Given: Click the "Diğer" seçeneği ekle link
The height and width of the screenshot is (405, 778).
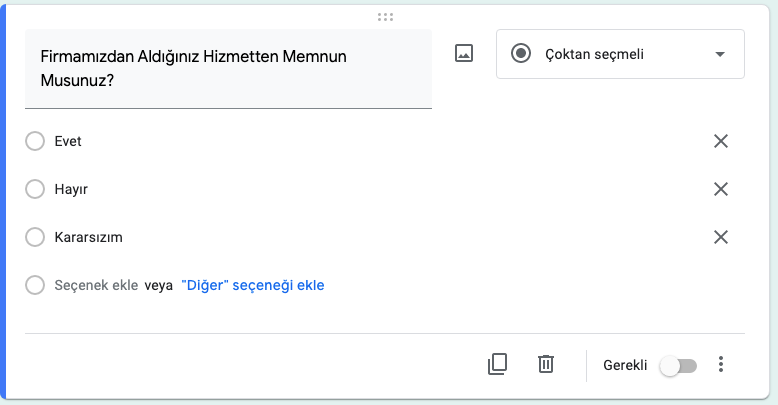Looking at the screenshot, I should (x=253, y=285).
